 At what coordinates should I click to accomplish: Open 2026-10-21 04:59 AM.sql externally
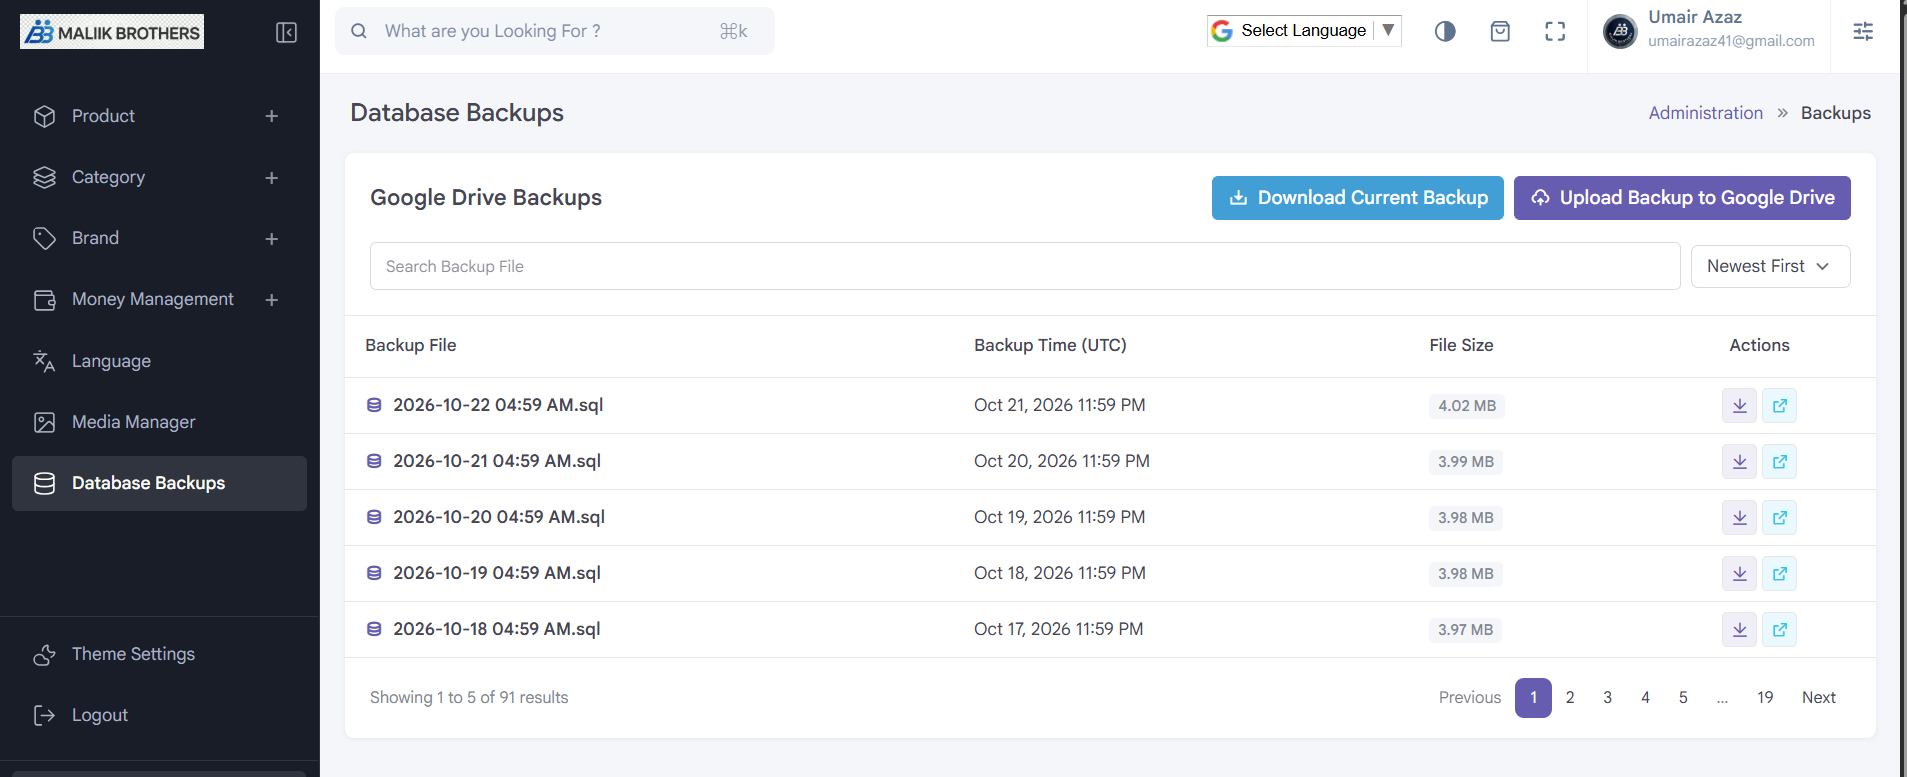point(1780,461)
